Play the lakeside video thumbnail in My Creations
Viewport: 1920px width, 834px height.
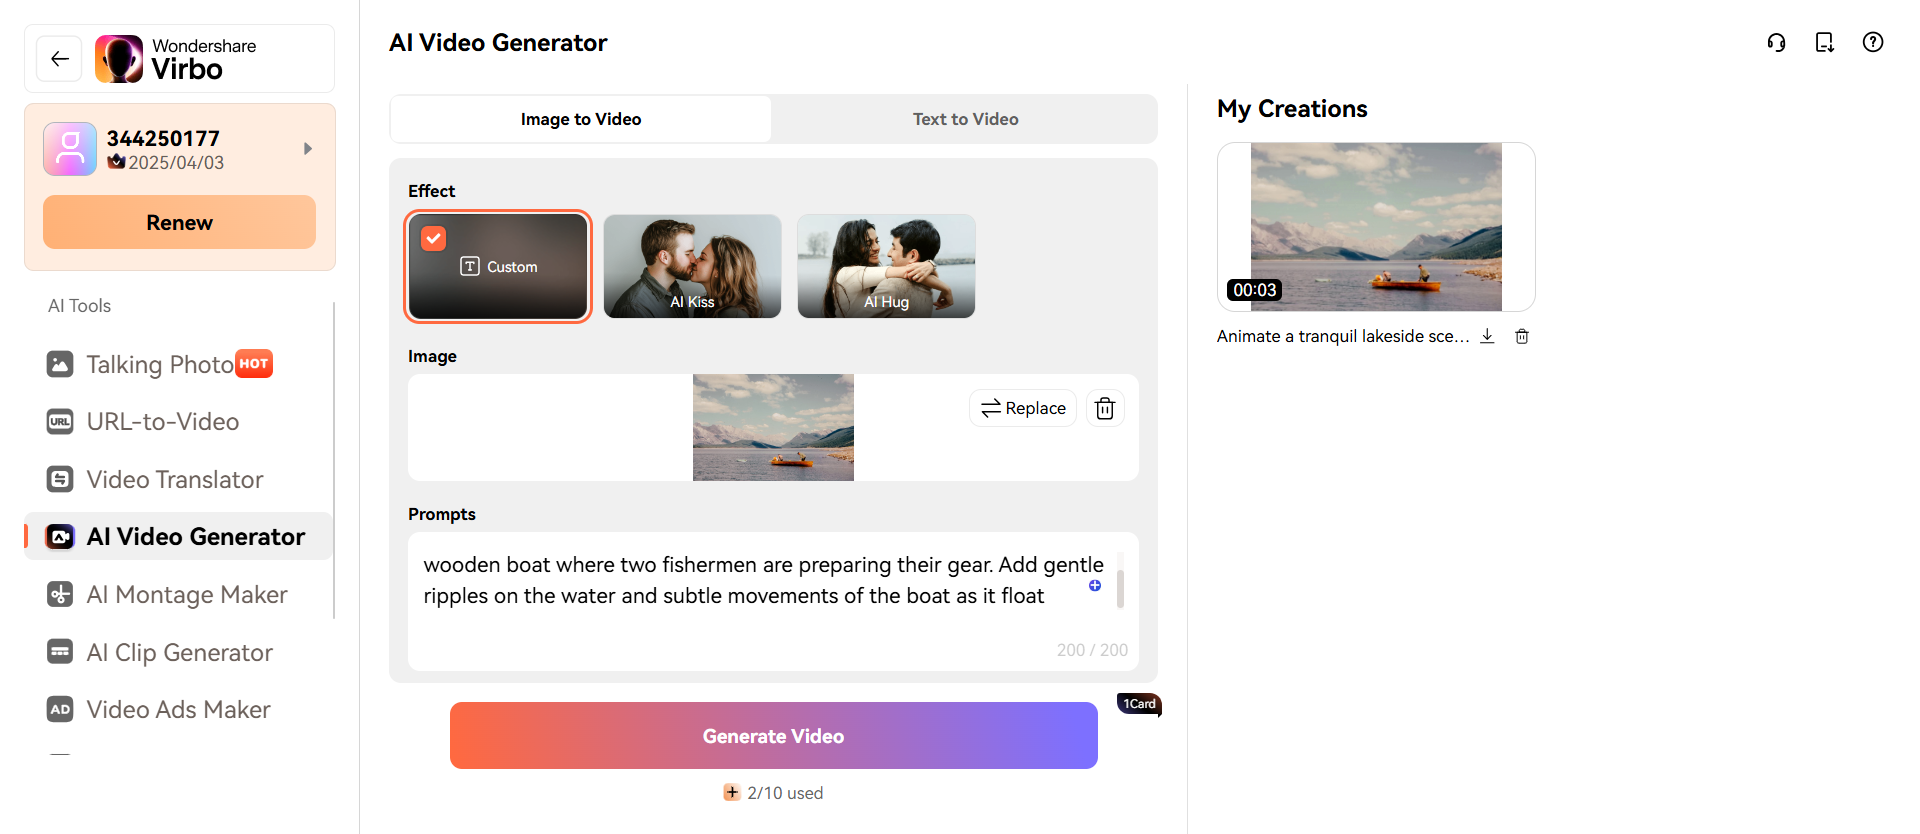coord(1375,227)
